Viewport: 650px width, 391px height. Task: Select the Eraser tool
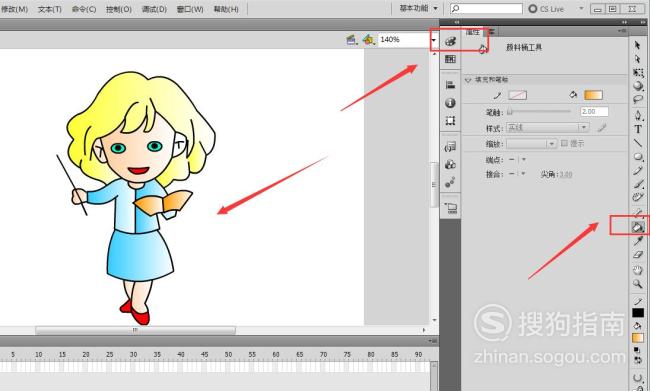click(x=638, y=255)
